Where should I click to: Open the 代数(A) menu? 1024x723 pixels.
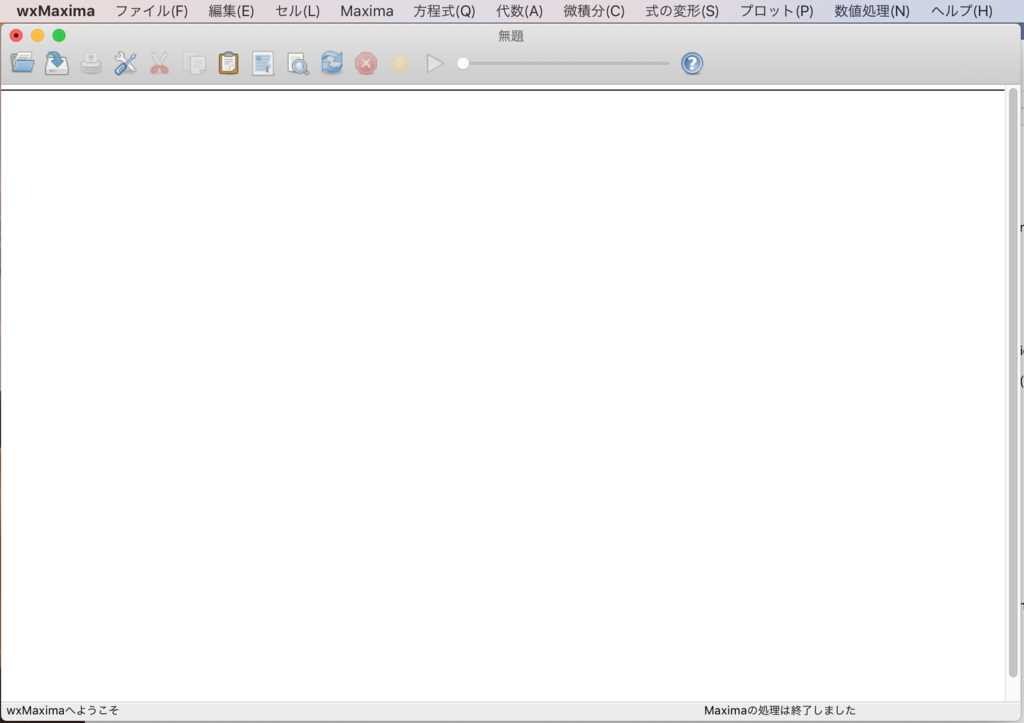pyautogui.click(x=519, y=11)
